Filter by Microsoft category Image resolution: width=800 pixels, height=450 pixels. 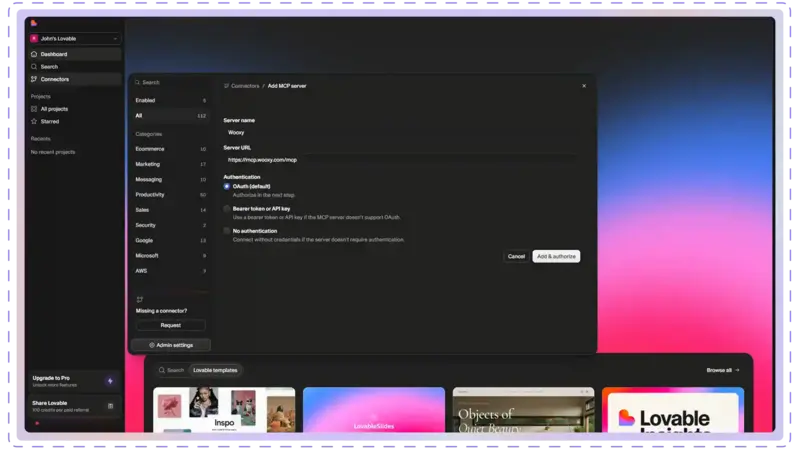point(170,256)
